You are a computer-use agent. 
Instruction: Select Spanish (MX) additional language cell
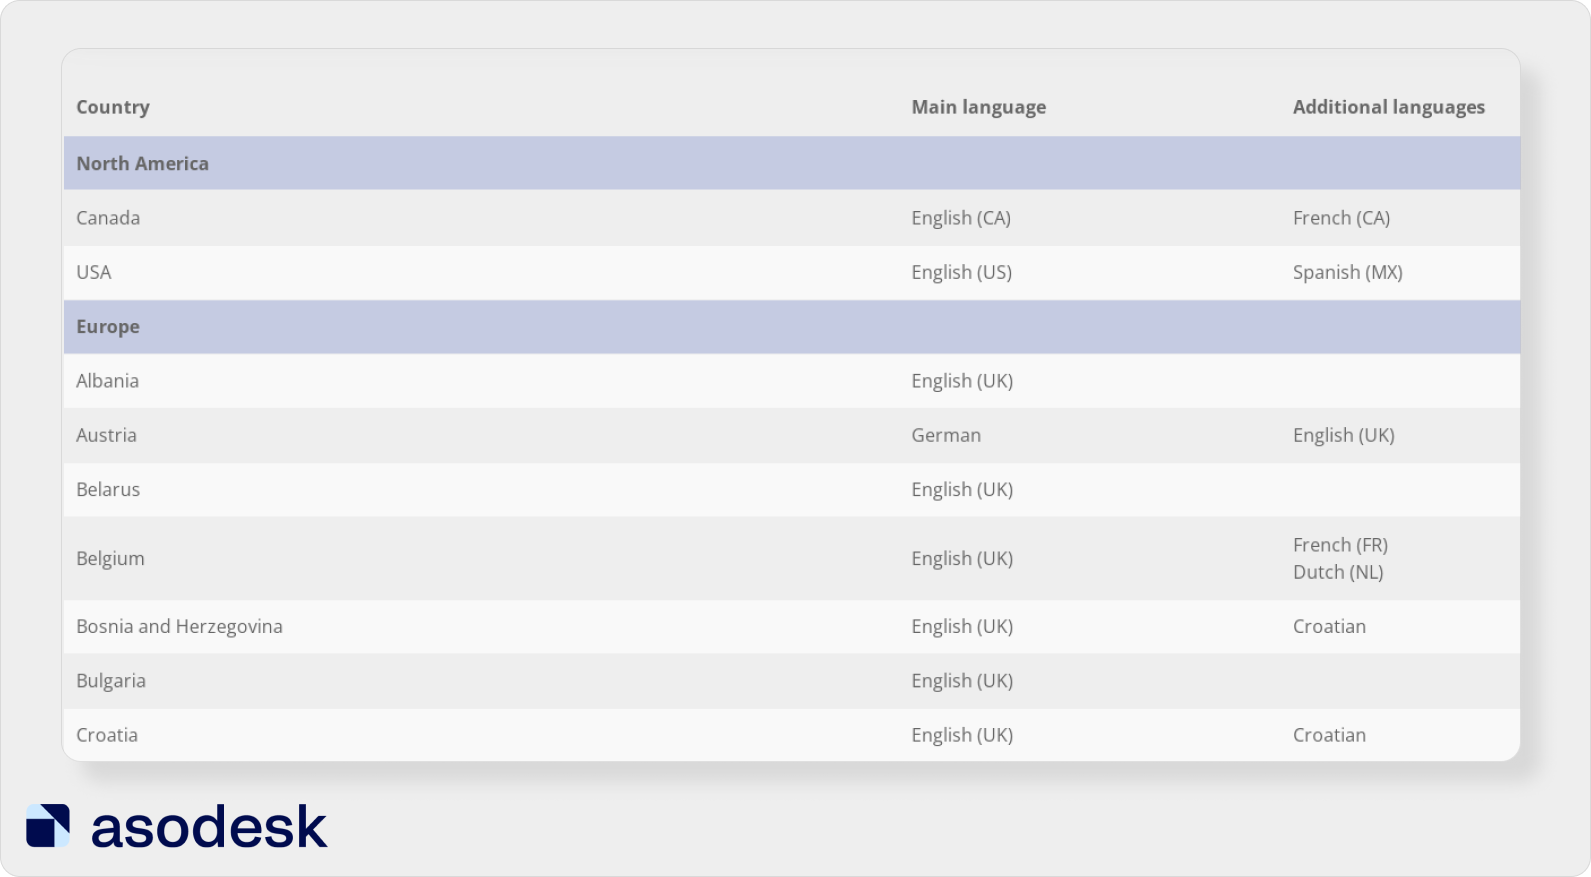[1347, 272]
